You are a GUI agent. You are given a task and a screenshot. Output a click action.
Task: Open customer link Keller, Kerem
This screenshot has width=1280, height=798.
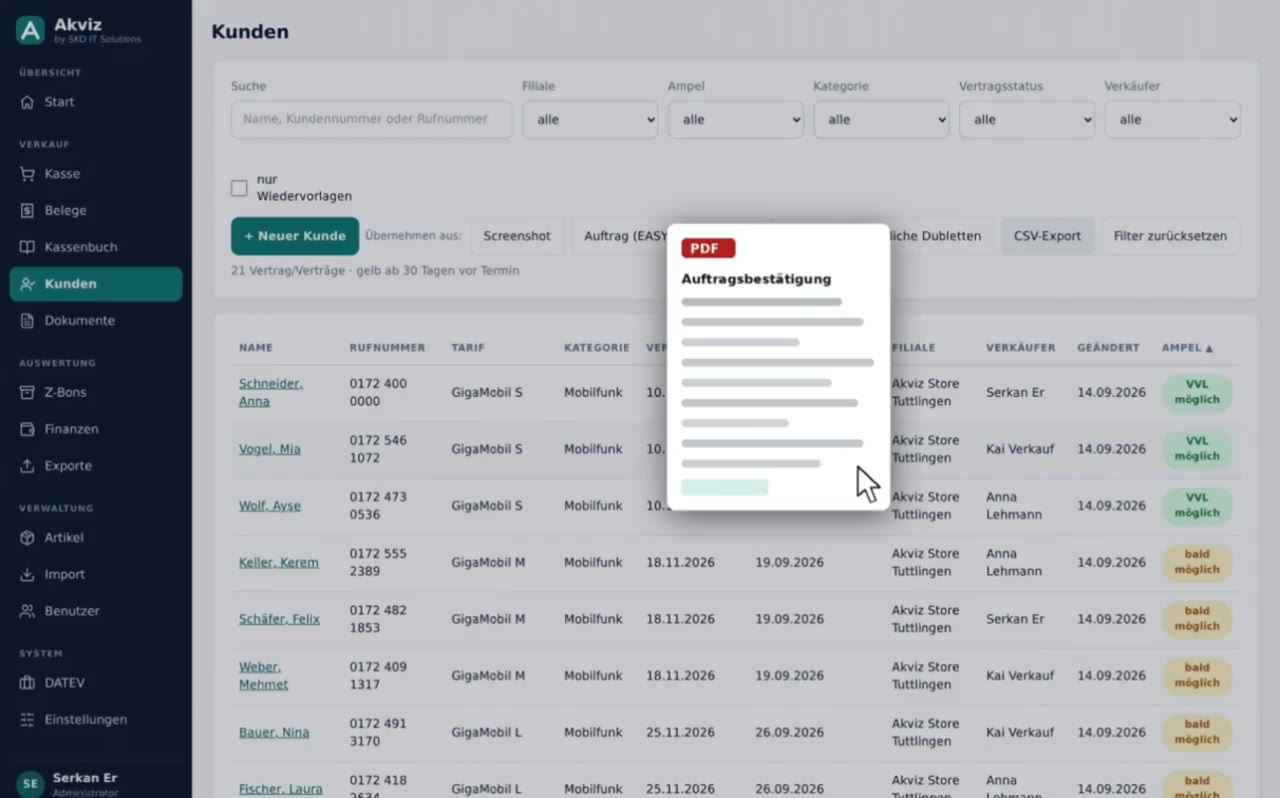(x=279, y=563)
